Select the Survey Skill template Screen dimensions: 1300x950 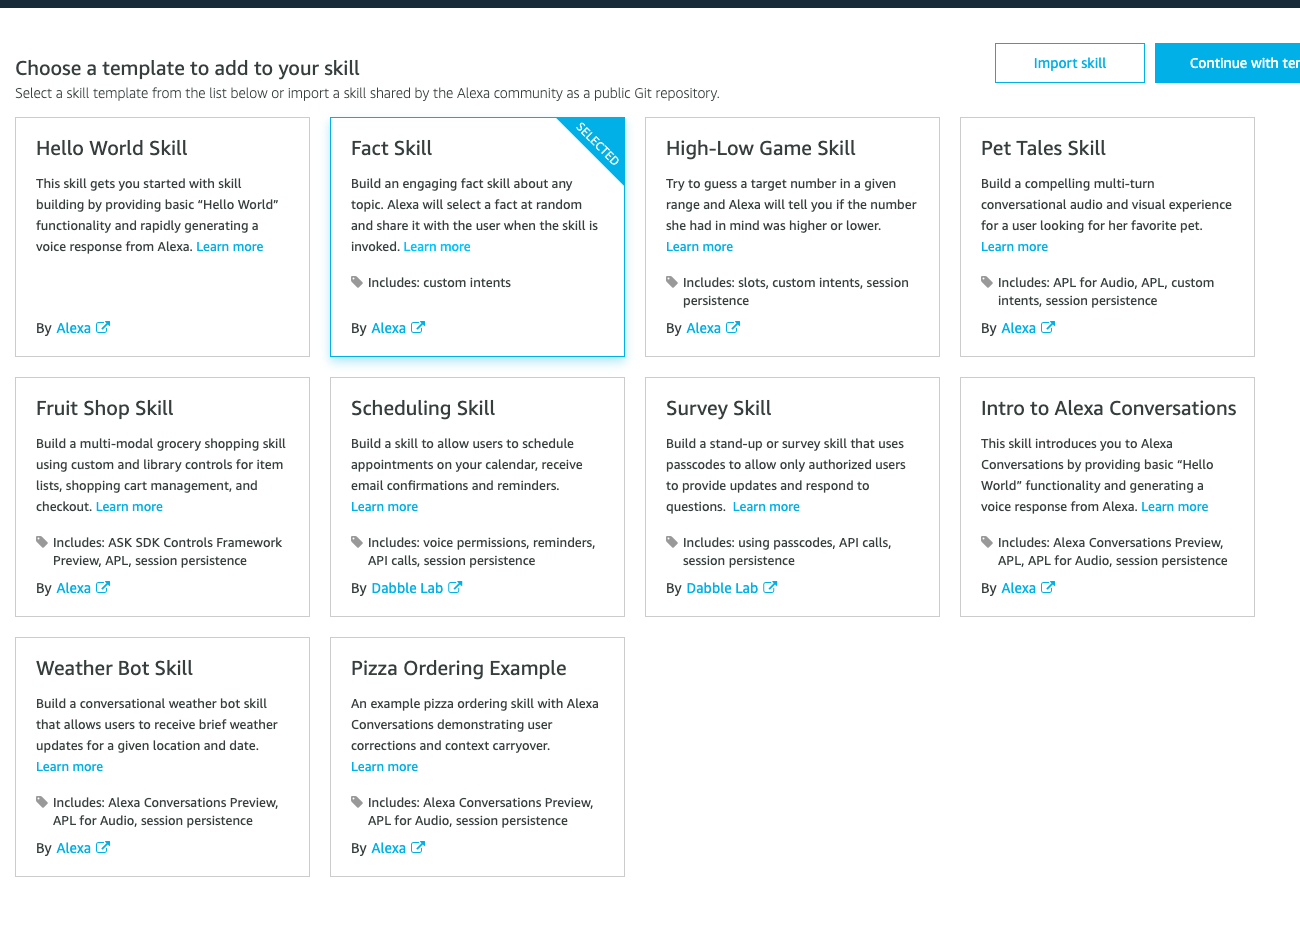click(x=792, y=497)
